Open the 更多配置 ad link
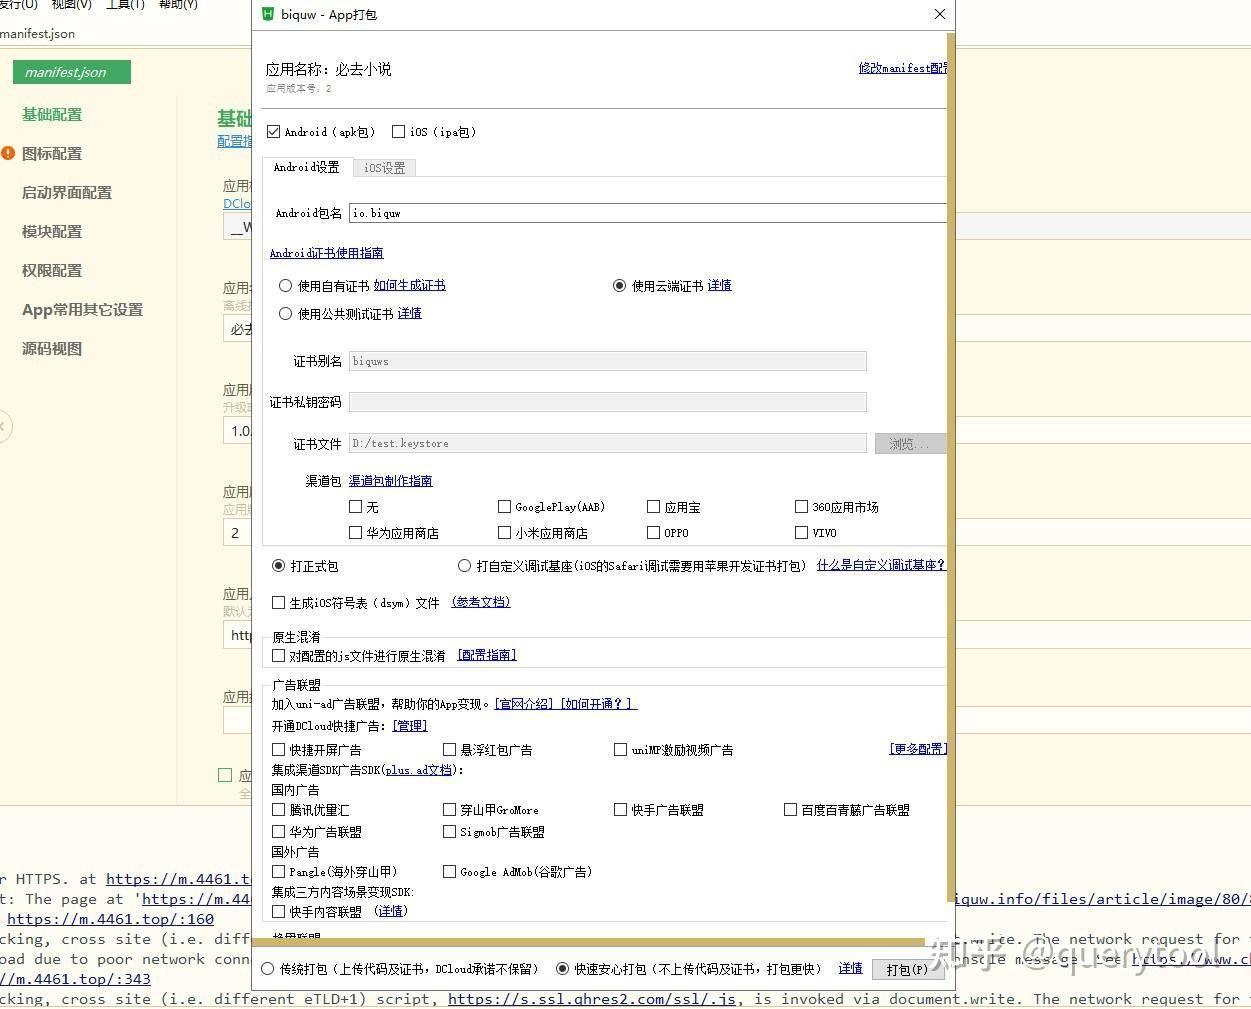 tap(918, 748)
